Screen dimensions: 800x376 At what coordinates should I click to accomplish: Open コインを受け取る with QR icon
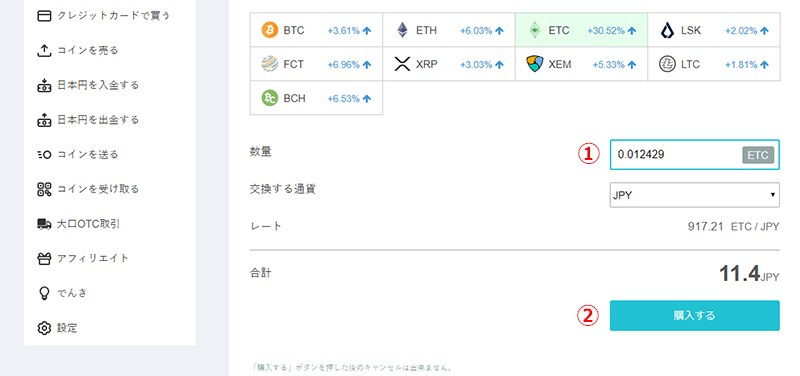click(x=88, y=189)
